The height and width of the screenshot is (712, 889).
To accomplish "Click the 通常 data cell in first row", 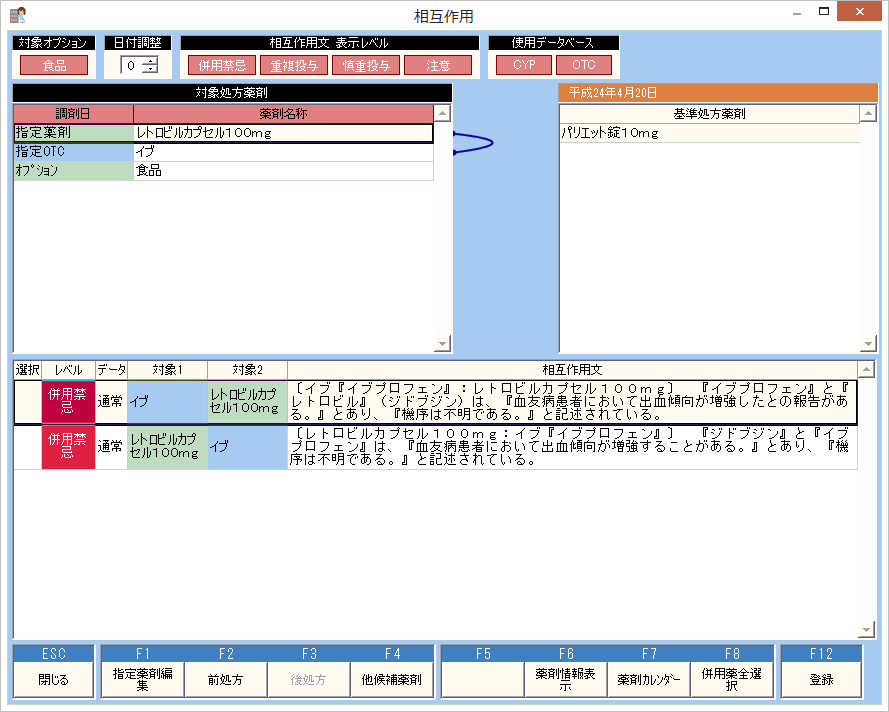I will click(111, 402).
